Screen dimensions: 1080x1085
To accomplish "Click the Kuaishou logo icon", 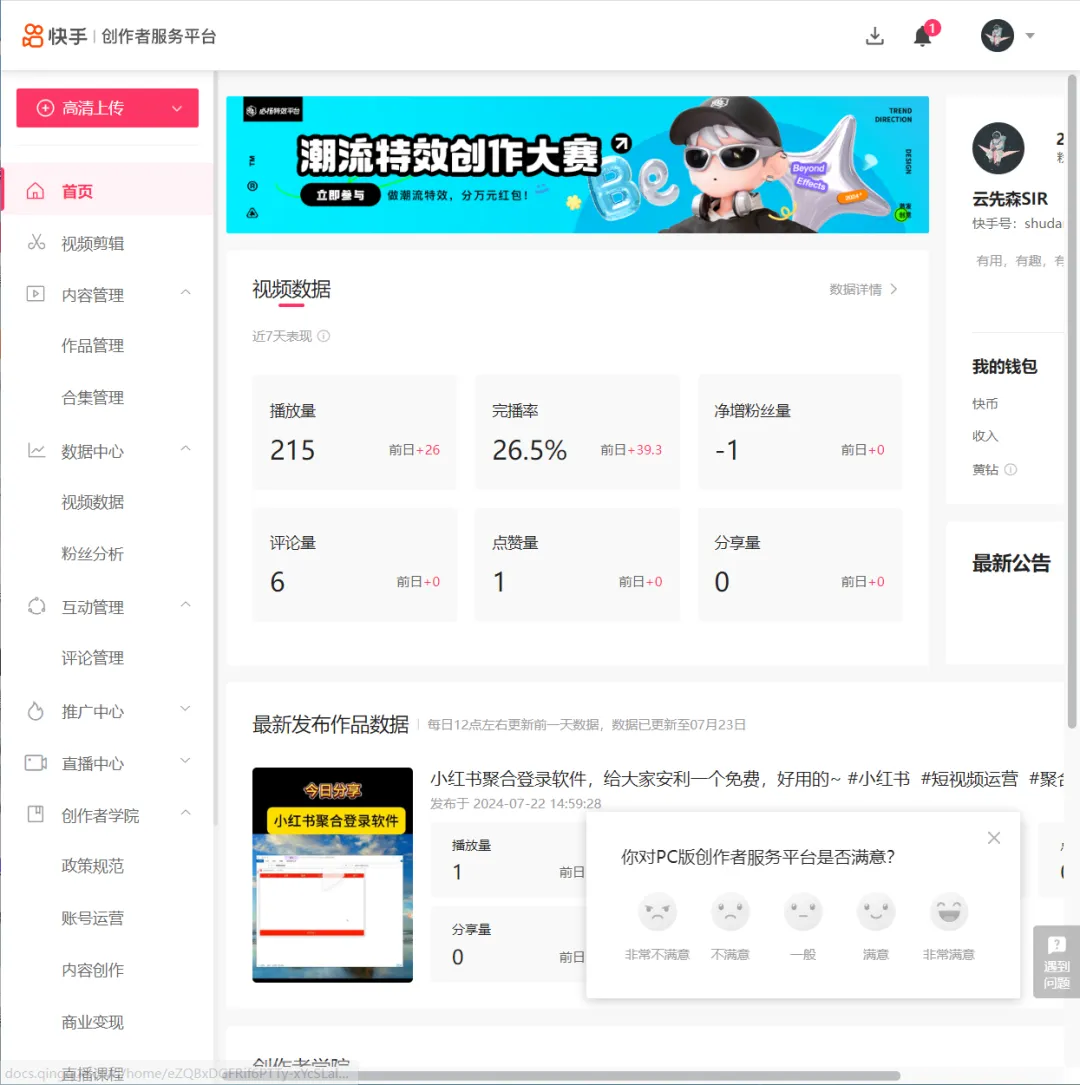I will tap(33, 35).
